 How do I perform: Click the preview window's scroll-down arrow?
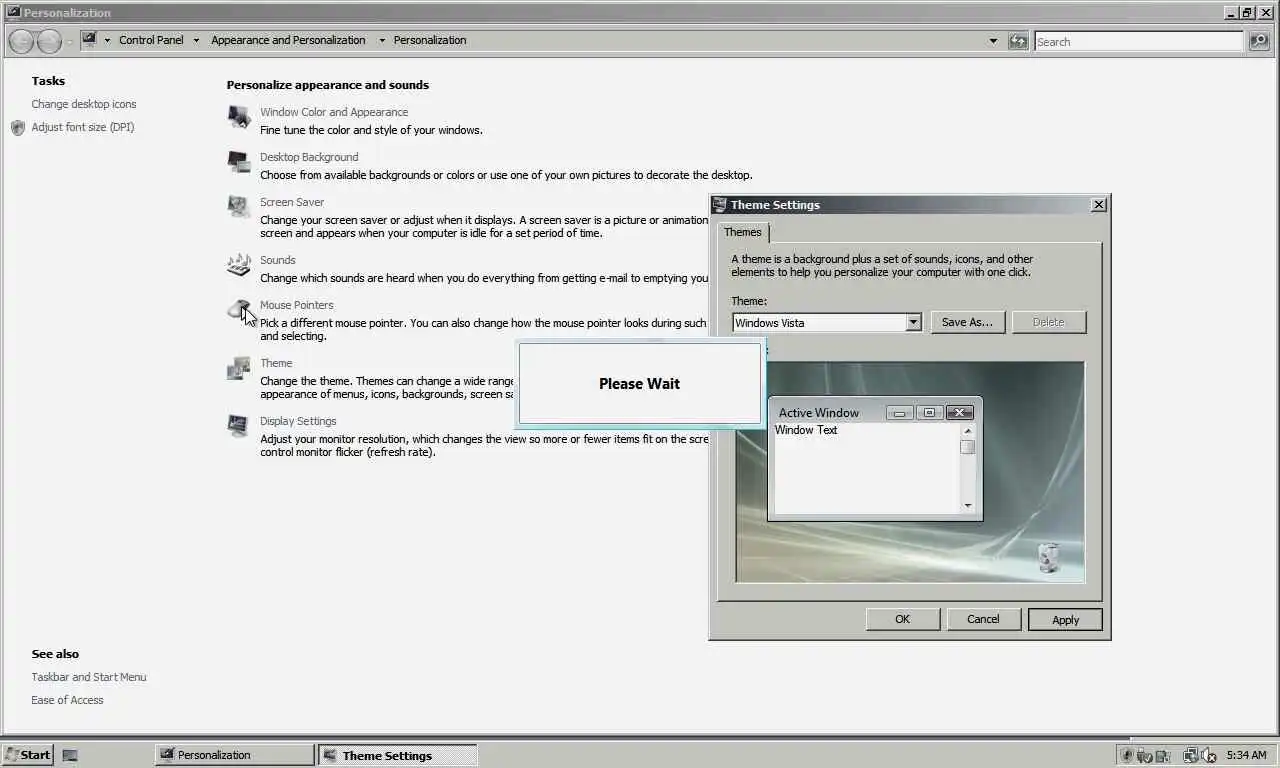click(967, 506)
